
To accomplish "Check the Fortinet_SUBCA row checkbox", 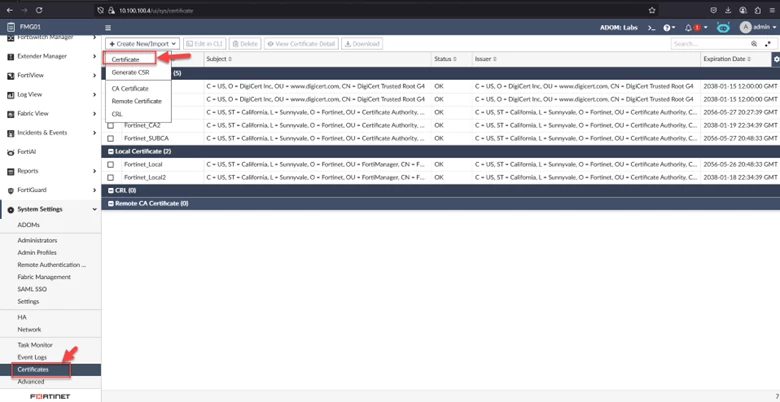I will pyautogui.click(x=110, y=139).
